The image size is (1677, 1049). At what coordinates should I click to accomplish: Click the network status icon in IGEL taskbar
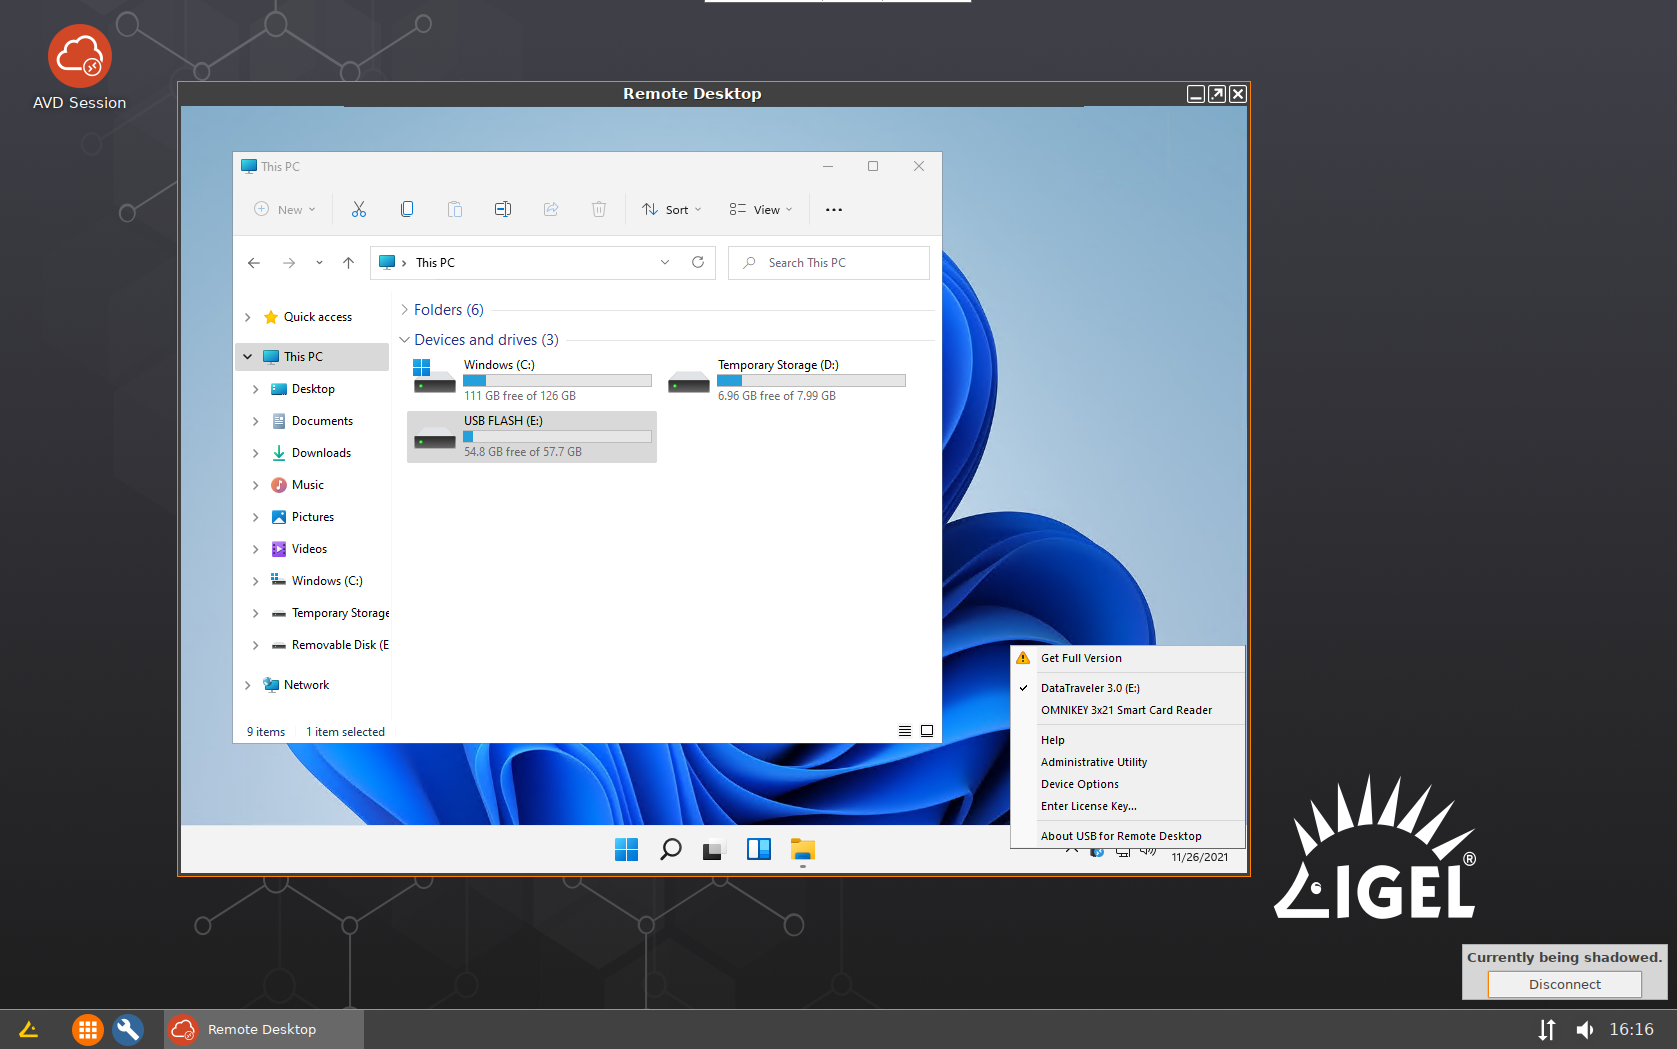point(1547,1029)
